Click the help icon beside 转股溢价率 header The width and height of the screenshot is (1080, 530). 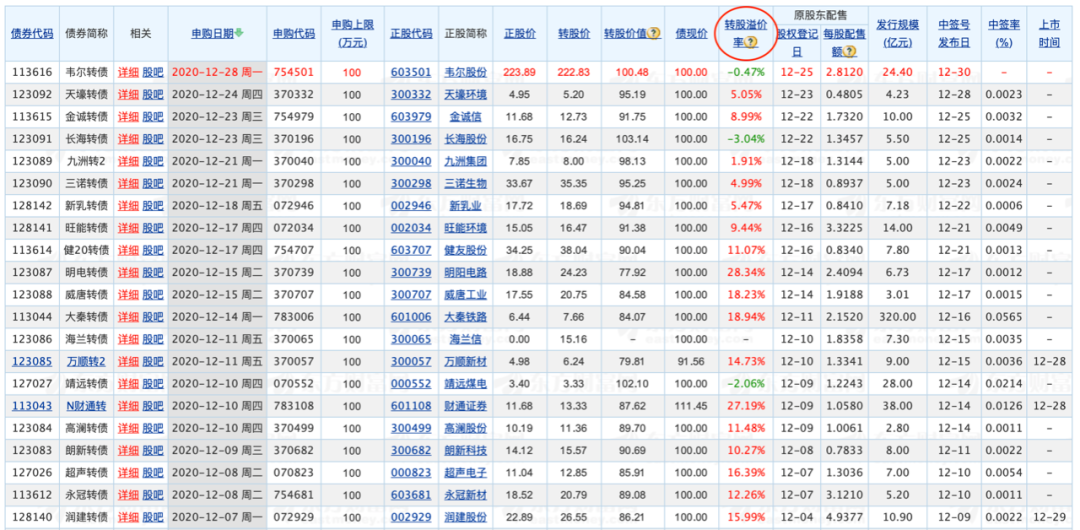click(x=752, y=42)
